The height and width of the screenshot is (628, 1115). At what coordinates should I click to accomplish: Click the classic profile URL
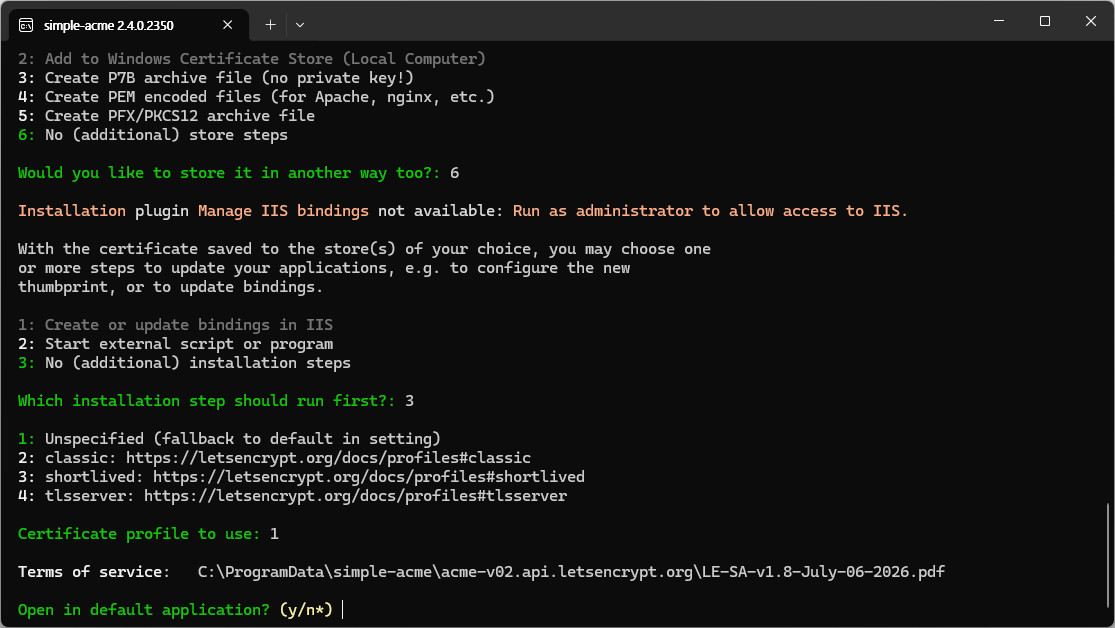click(328, 458)
